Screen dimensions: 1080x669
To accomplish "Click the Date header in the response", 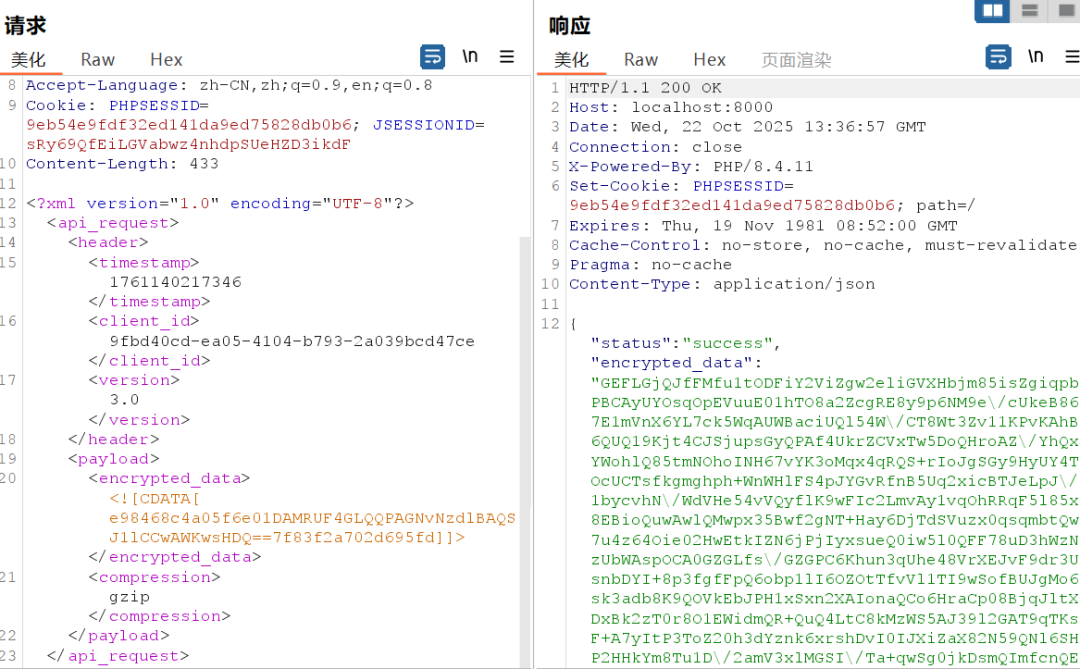I will tap(747, 127).
